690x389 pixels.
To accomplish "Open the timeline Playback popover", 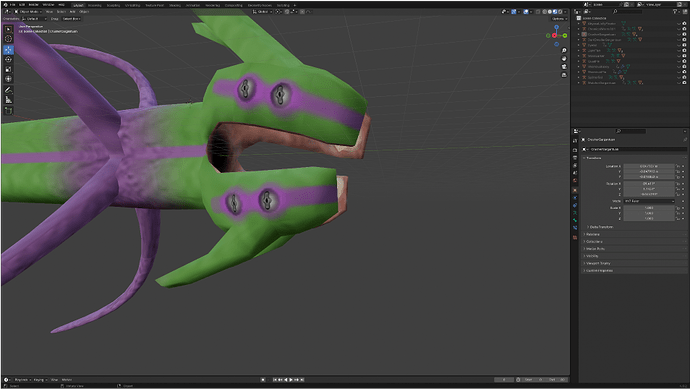I will pos(22,380).
